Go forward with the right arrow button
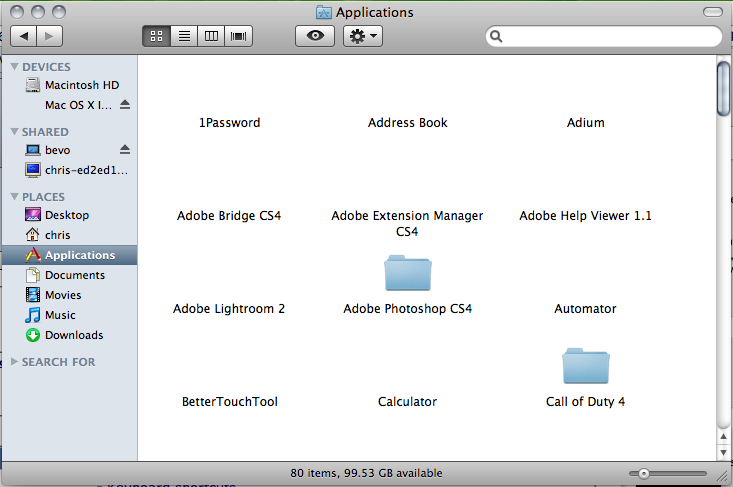The width and height of the screenshot is (733, 487). [x=50, y=36]
